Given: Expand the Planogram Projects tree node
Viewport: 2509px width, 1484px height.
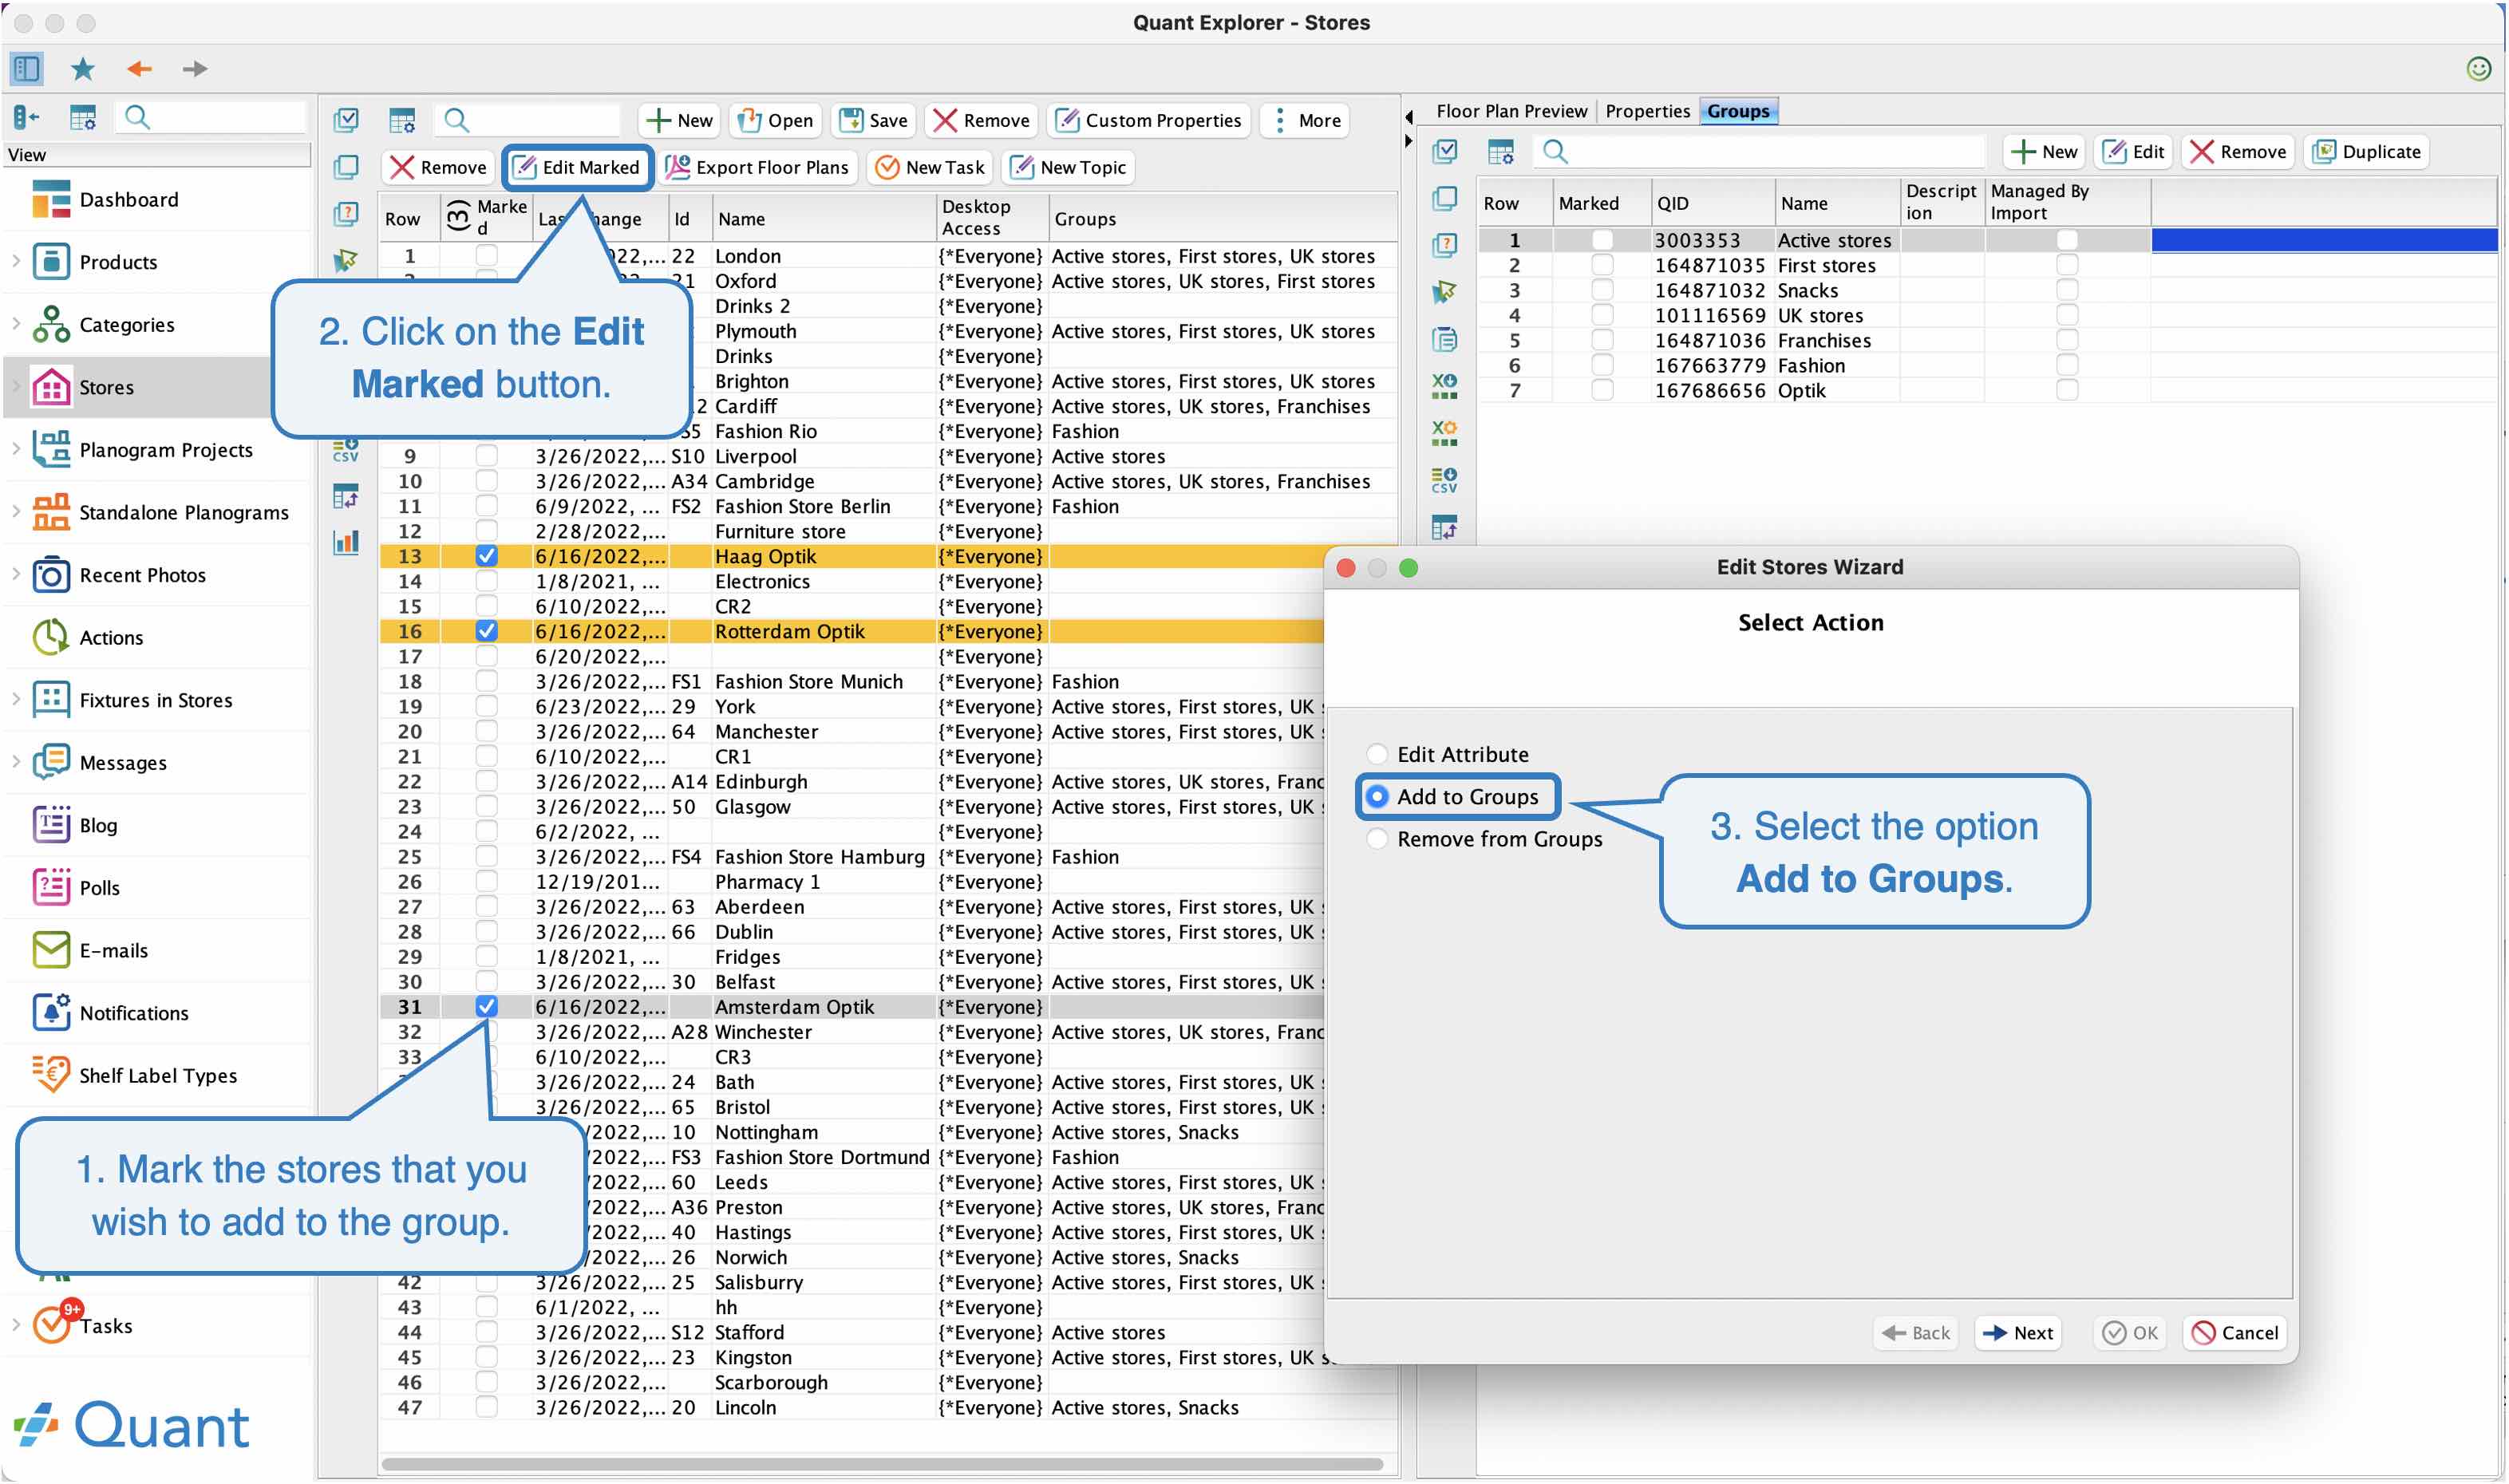Looking at the screenshot, I should pos(16,449).
